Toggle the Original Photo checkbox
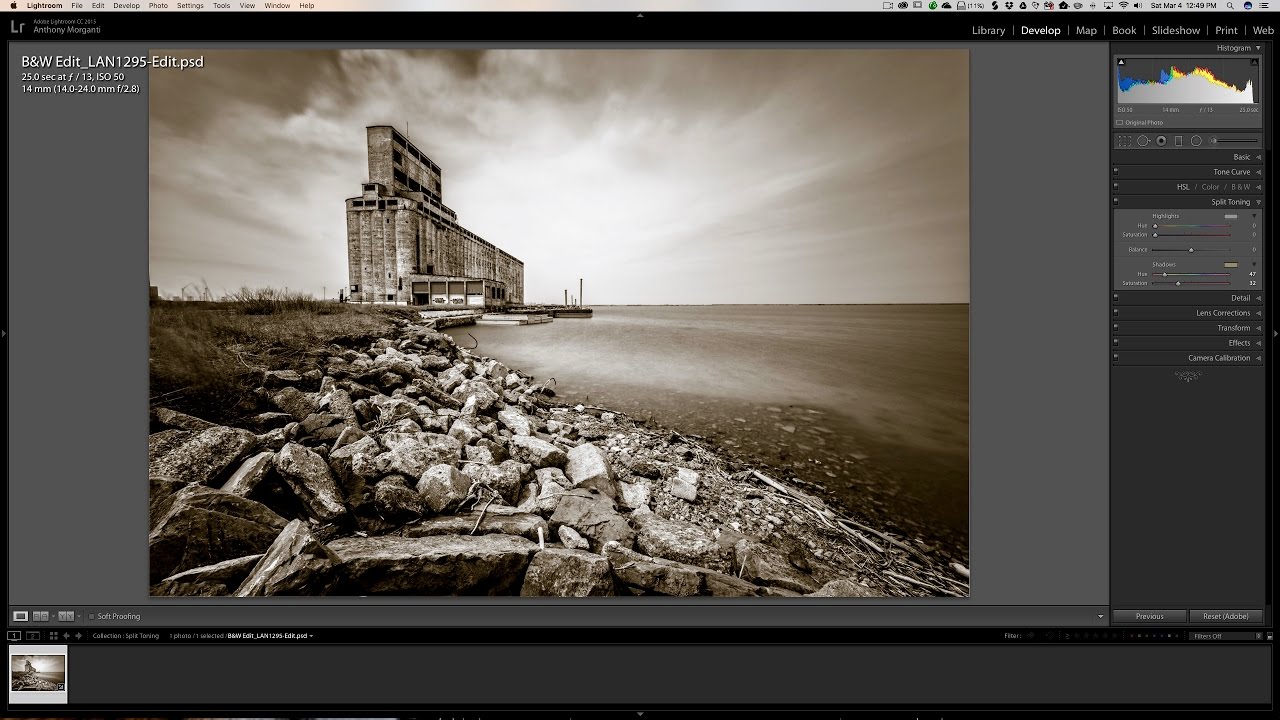Screen dimensions: 1280x720 pos(1120,122)
